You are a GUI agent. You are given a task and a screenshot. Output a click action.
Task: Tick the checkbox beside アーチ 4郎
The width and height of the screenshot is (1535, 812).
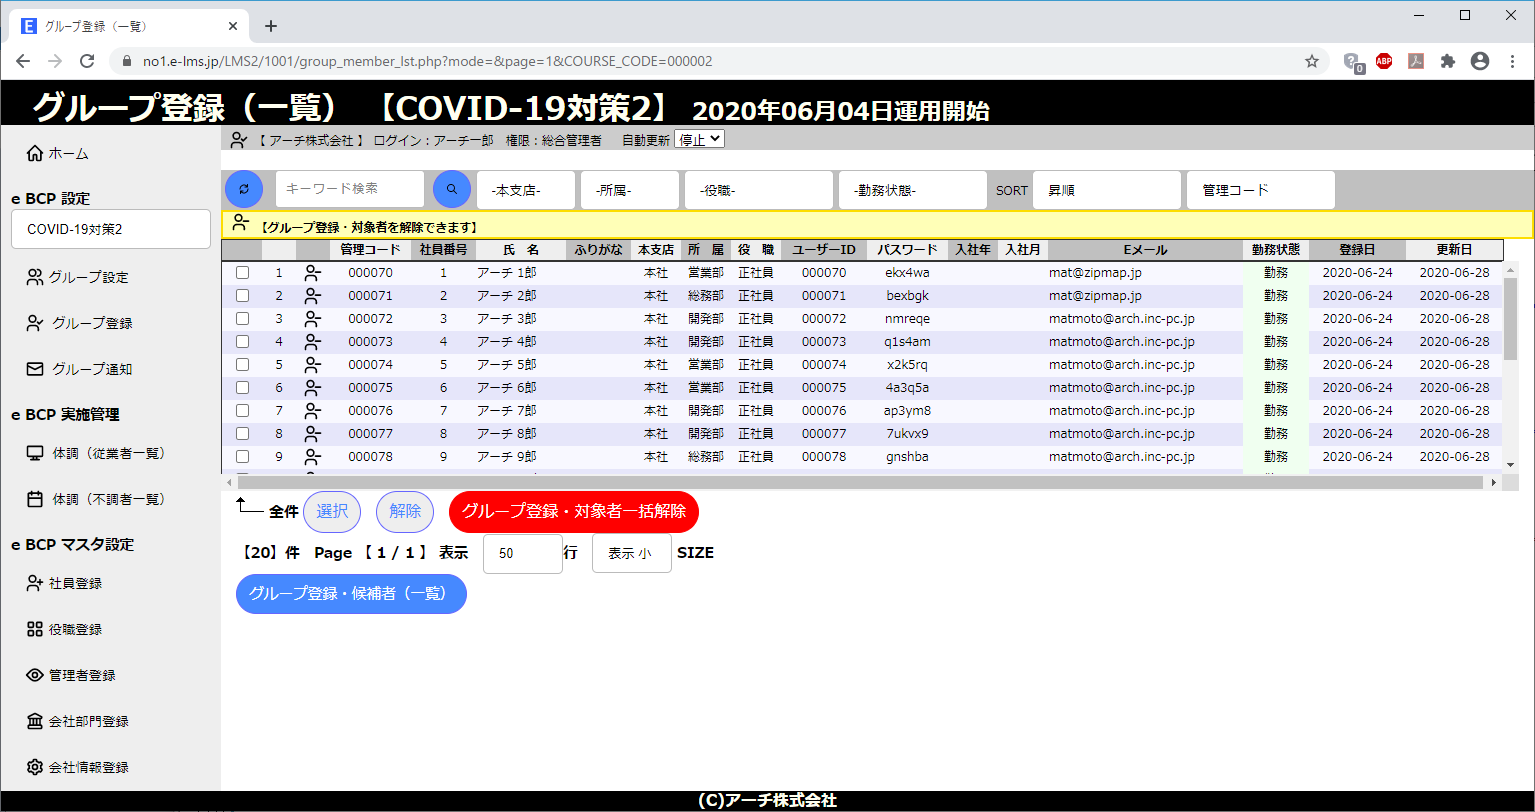point(242,342)
